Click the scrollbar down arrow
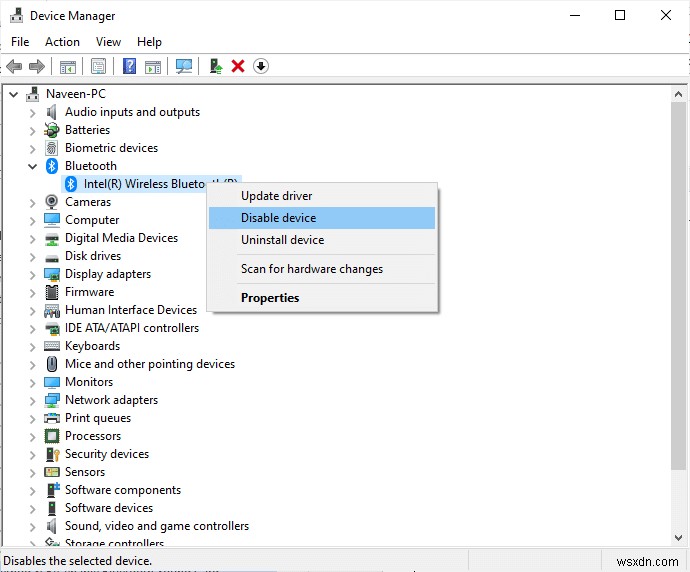This screenshot has height=572, width=690. click(678, 538)
